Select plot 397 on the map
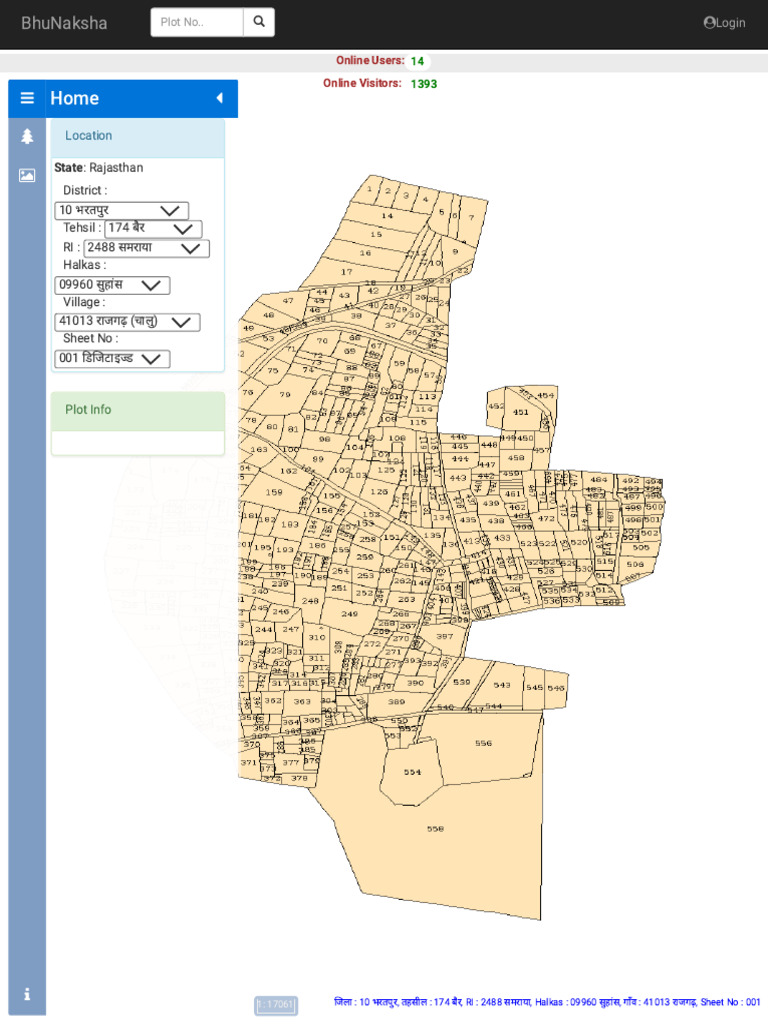Screen dimensions: 768x1024 tap(445, 636)
